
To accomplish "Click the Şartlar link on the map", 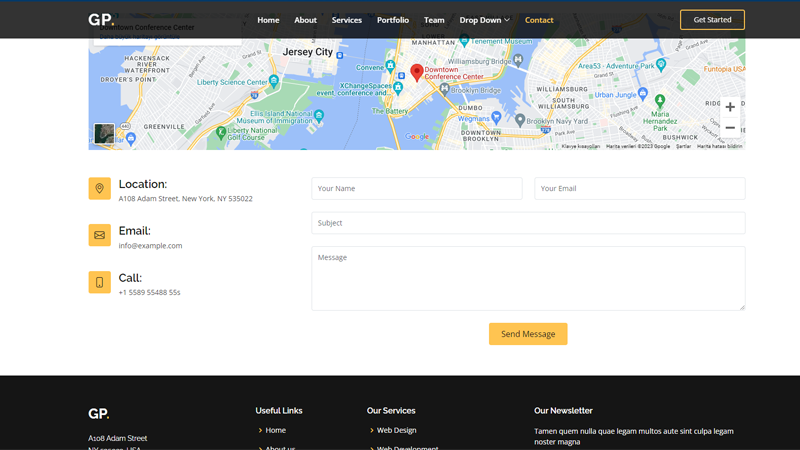I will pos(683,146).
